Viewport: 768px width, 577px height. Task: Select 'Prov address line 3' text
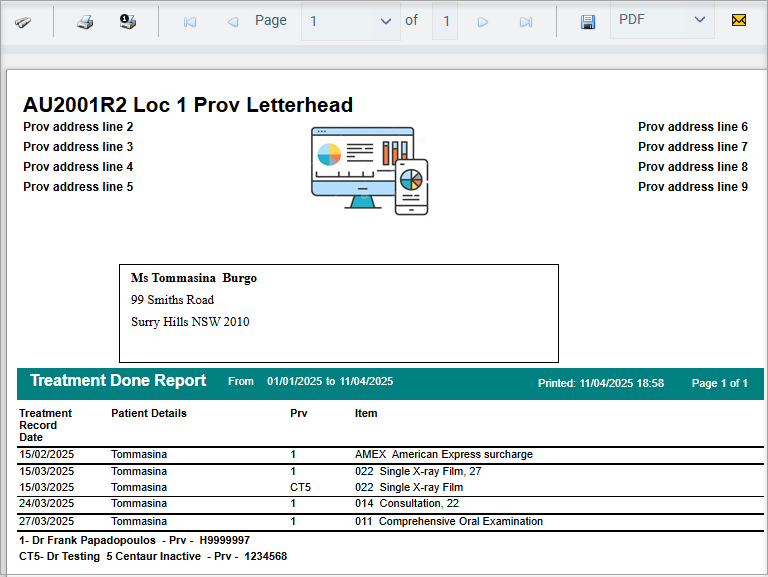[78, 147]
